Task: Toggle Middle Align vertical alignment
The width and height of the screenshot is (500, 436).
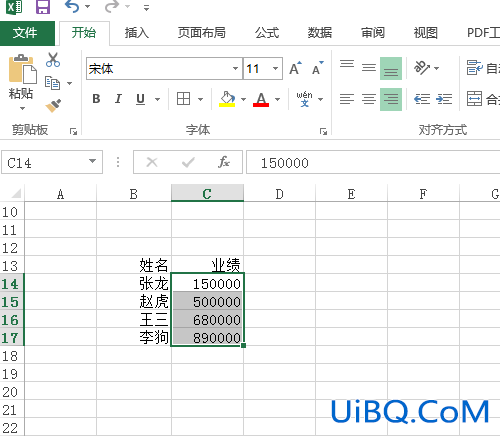Action: pos(369,68)
